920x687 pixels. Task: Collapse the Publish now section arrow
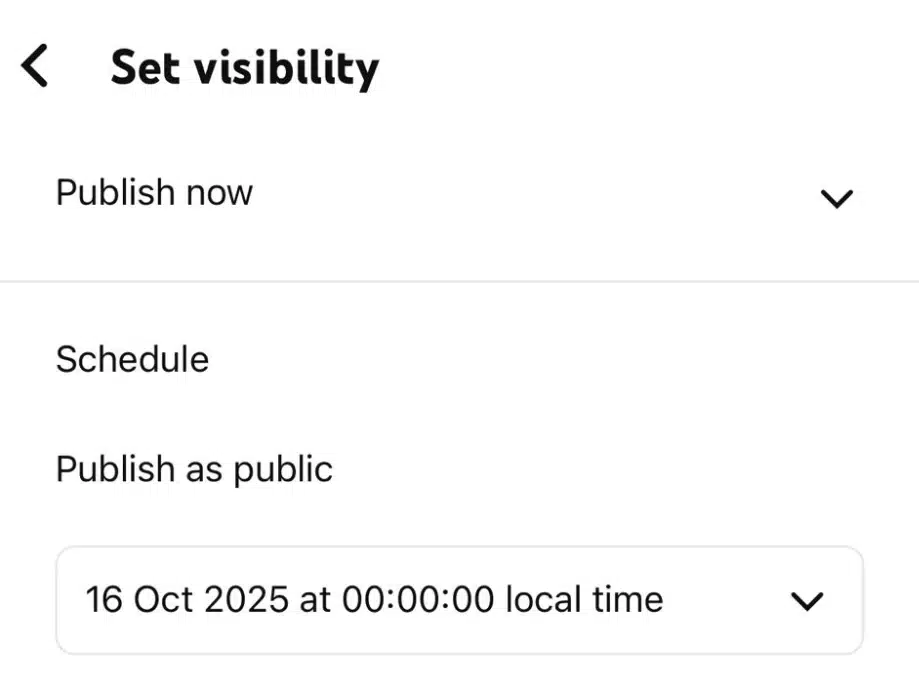pos(835,198)
